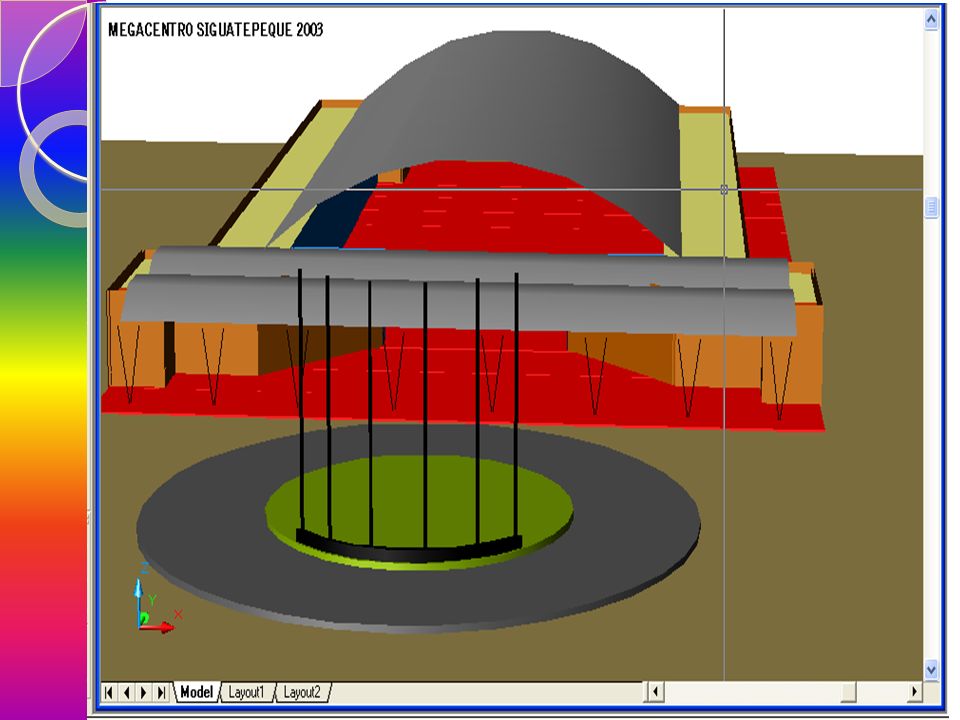
Task: Click vertical scrollbar down arrow
Action: [x=931, y=669]
